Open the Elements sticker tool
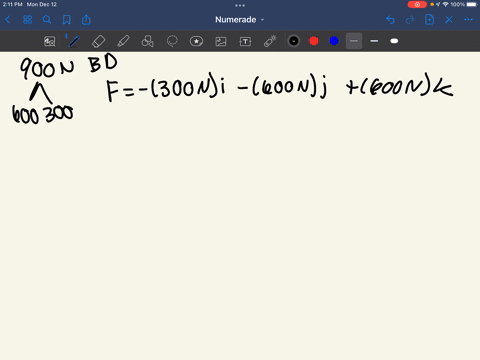The height and width of the screenshot is (360, 480). (x=196, y=41)
